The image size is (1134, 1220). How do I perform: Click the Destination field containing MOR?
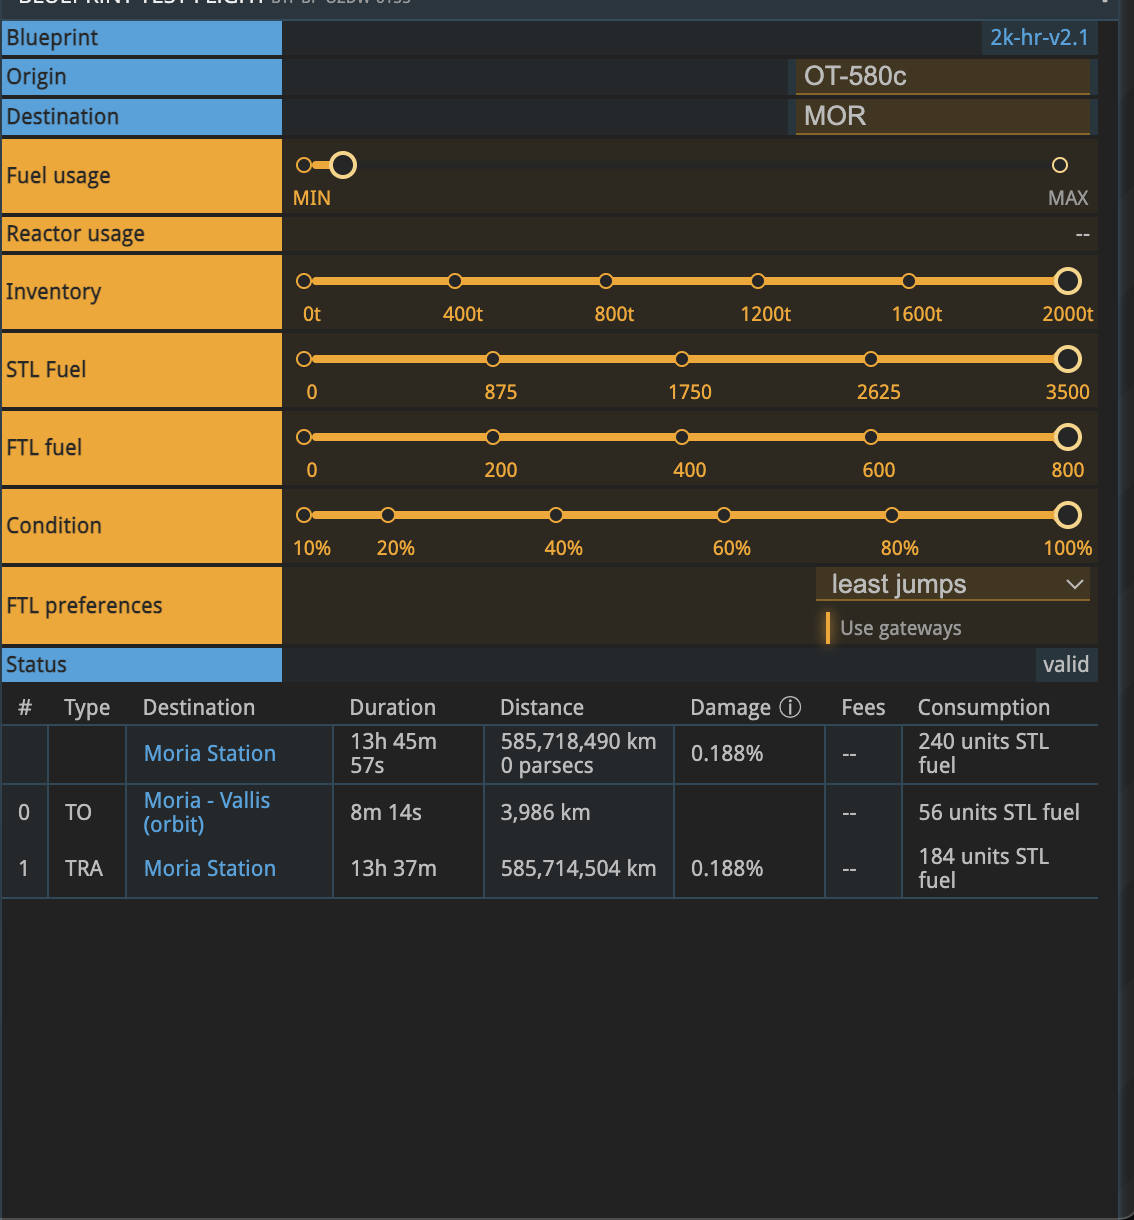click(x=942, y=116)
